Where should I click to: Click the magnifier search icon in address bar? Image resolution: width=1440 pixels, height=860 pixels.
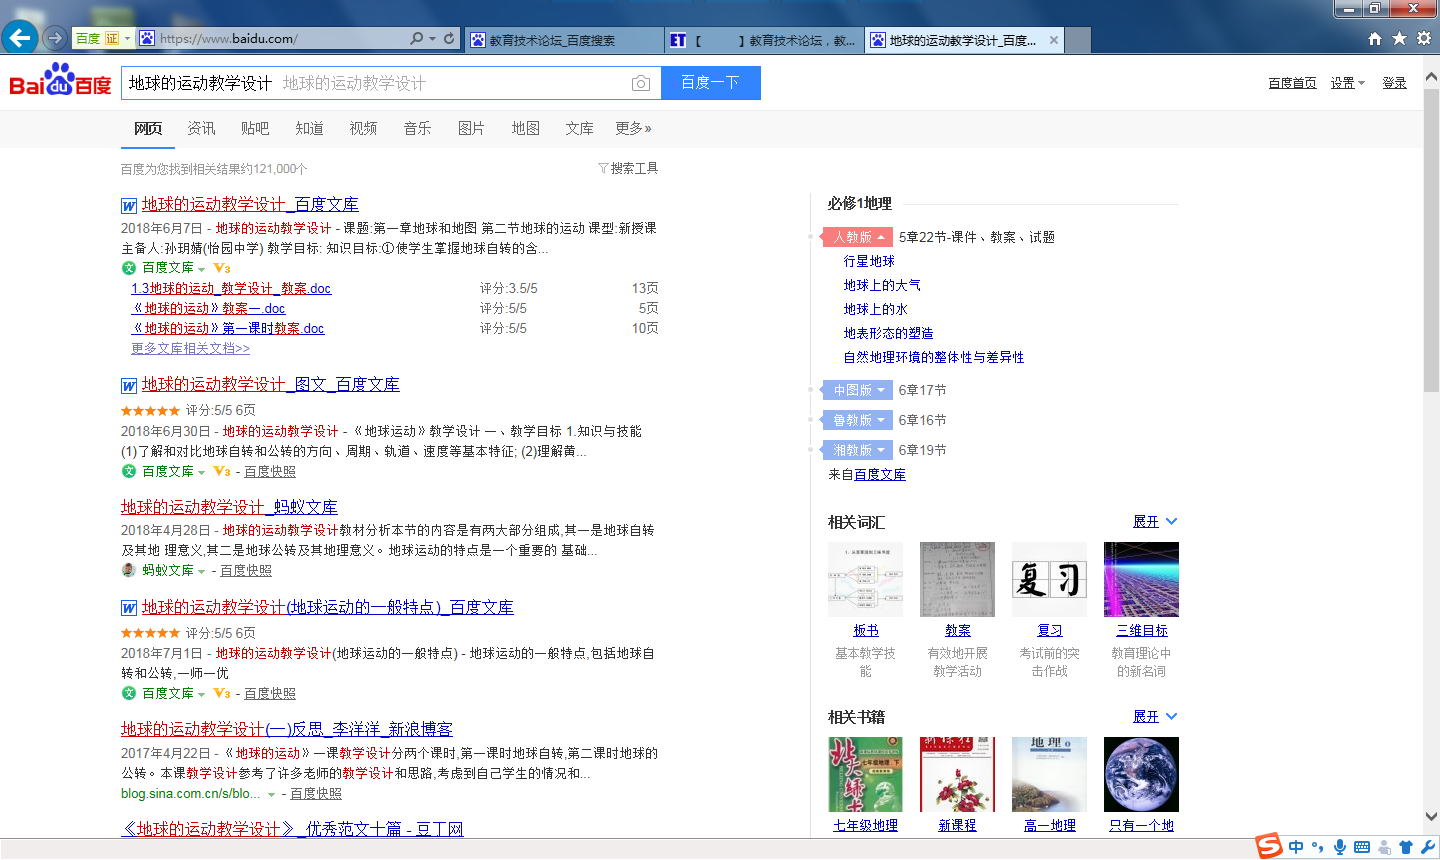[416, 38]
